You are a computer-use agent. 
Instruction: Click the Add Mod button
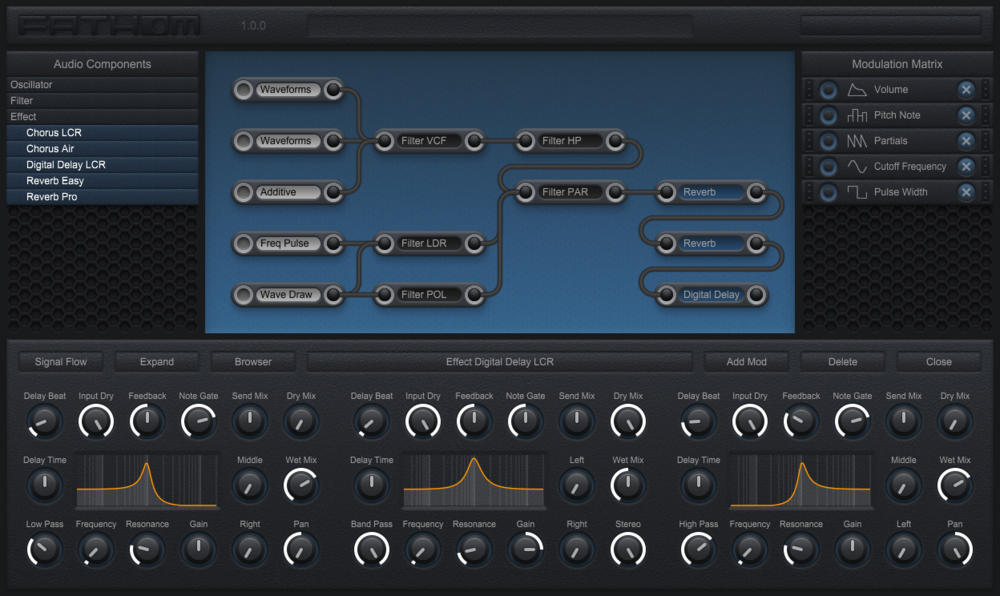[746, 361]
